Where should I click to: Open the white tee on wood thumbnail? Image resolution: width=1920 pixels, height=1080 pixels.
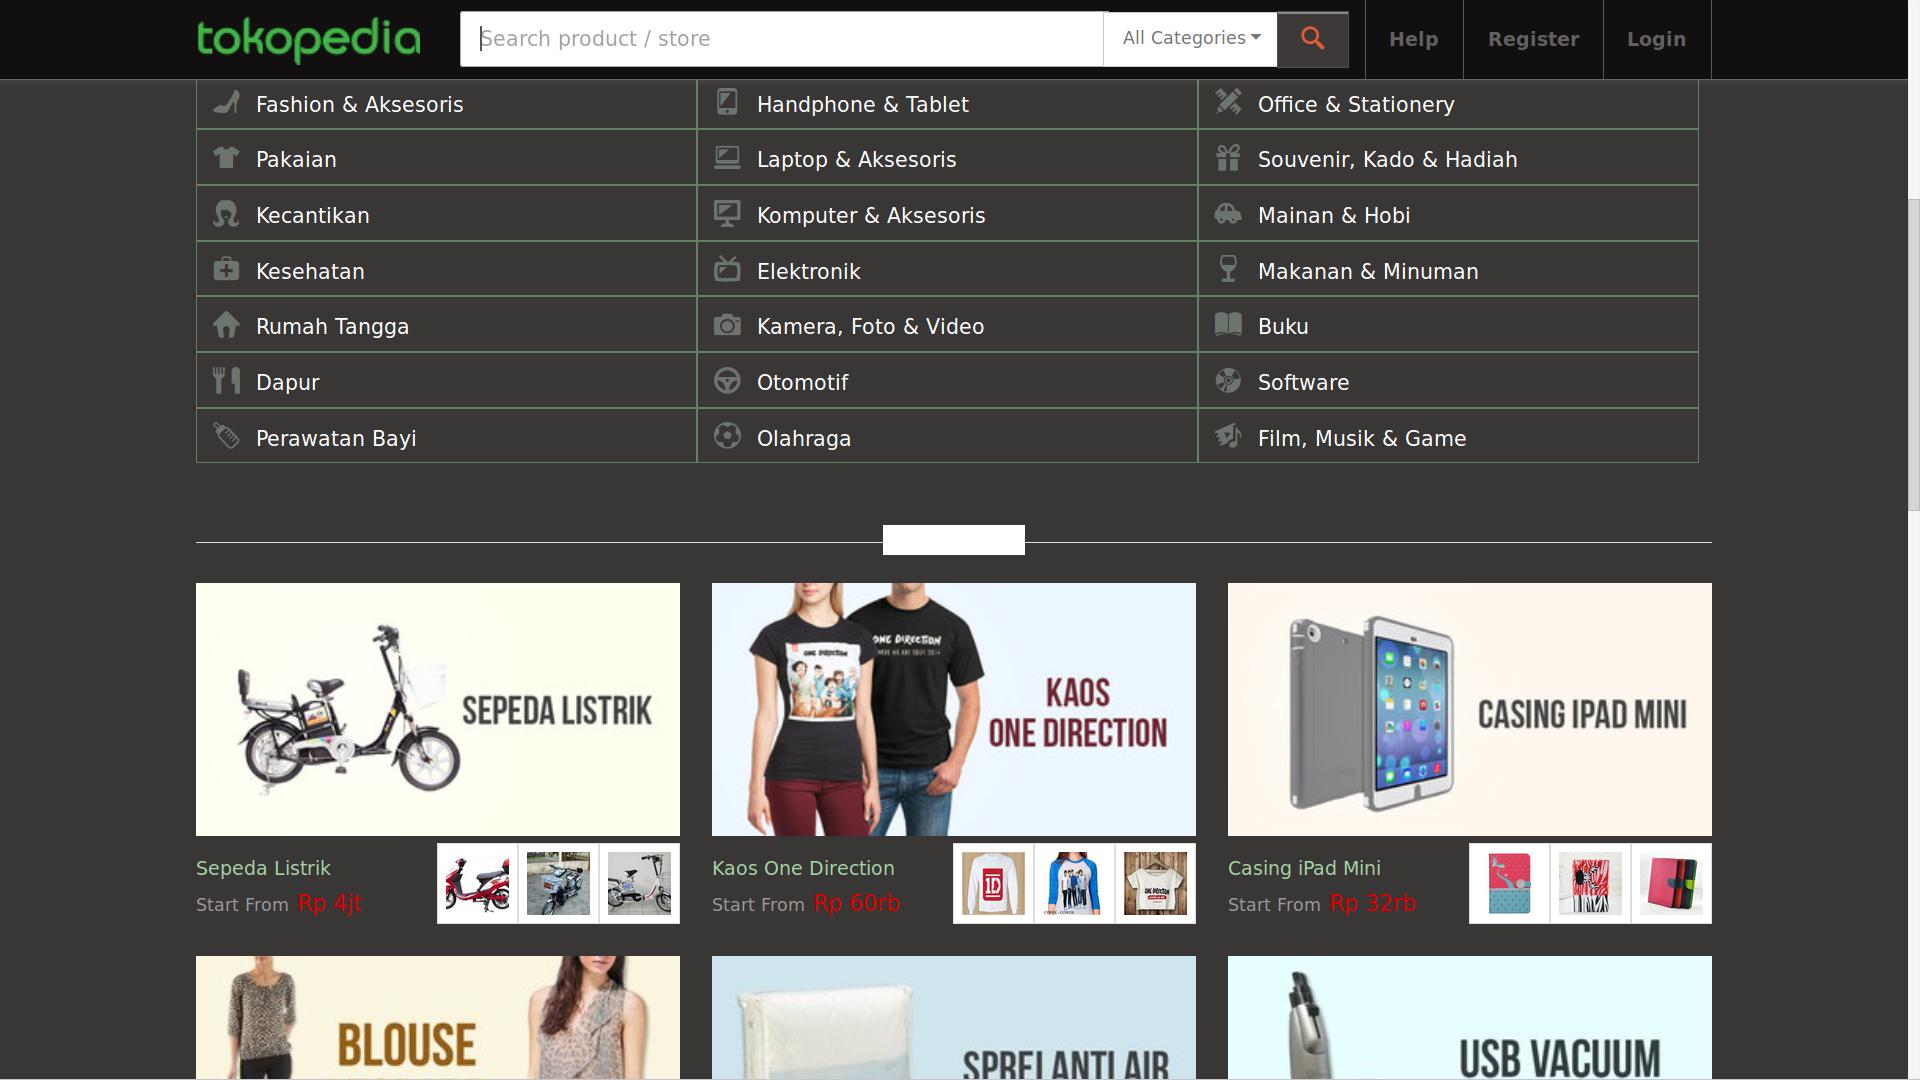click(x=1155, y=883)
